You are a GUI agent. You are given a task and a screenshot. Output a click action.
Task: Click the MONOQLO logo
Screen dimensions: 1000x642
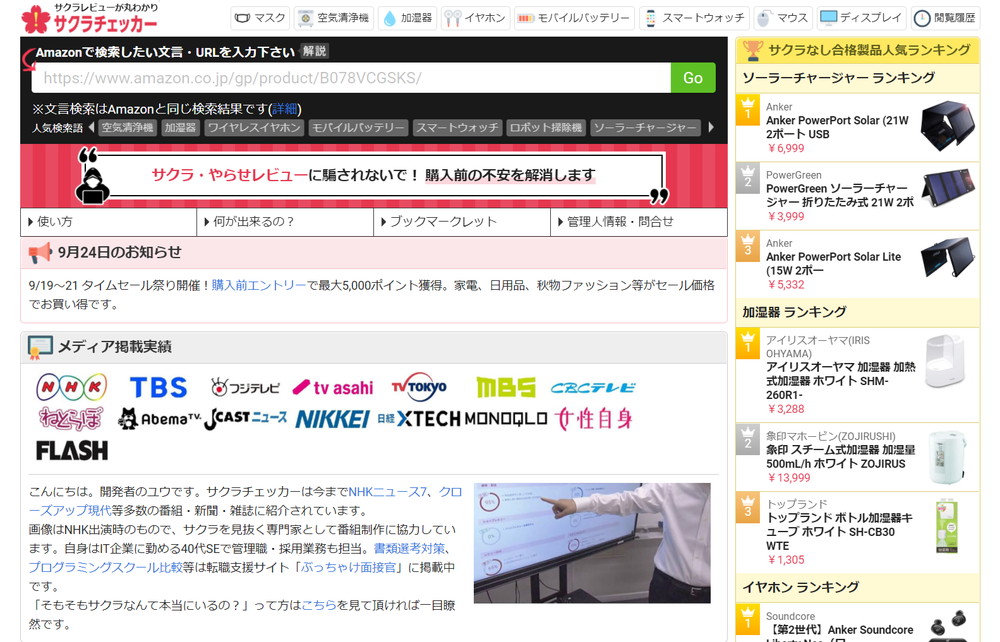tap(506, 419)
